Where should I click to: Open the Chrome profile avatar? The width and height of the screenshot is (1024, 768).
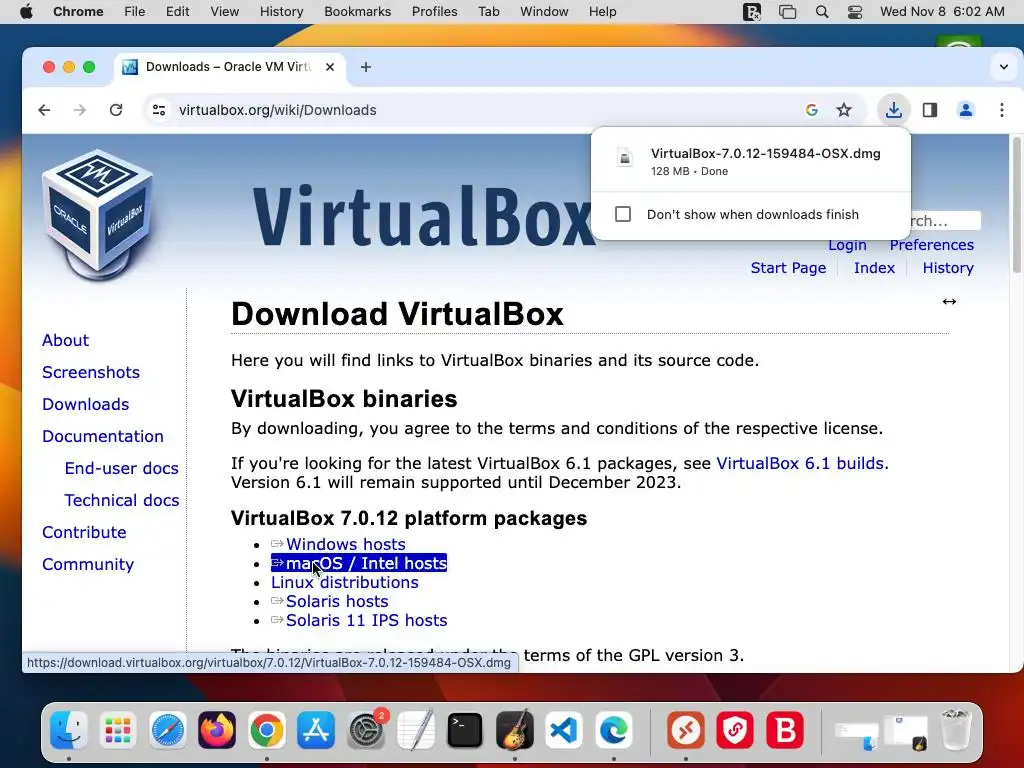click(966, 110)
